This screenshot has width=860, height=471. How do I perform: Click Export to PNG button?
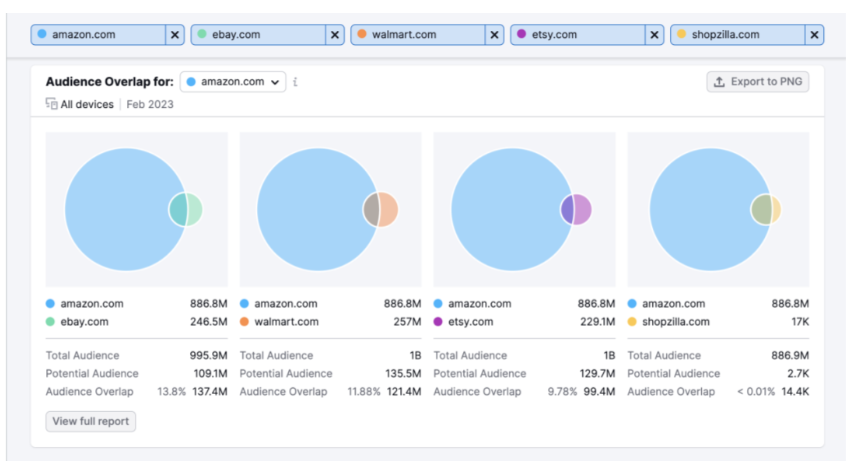[x=757, y=82]
